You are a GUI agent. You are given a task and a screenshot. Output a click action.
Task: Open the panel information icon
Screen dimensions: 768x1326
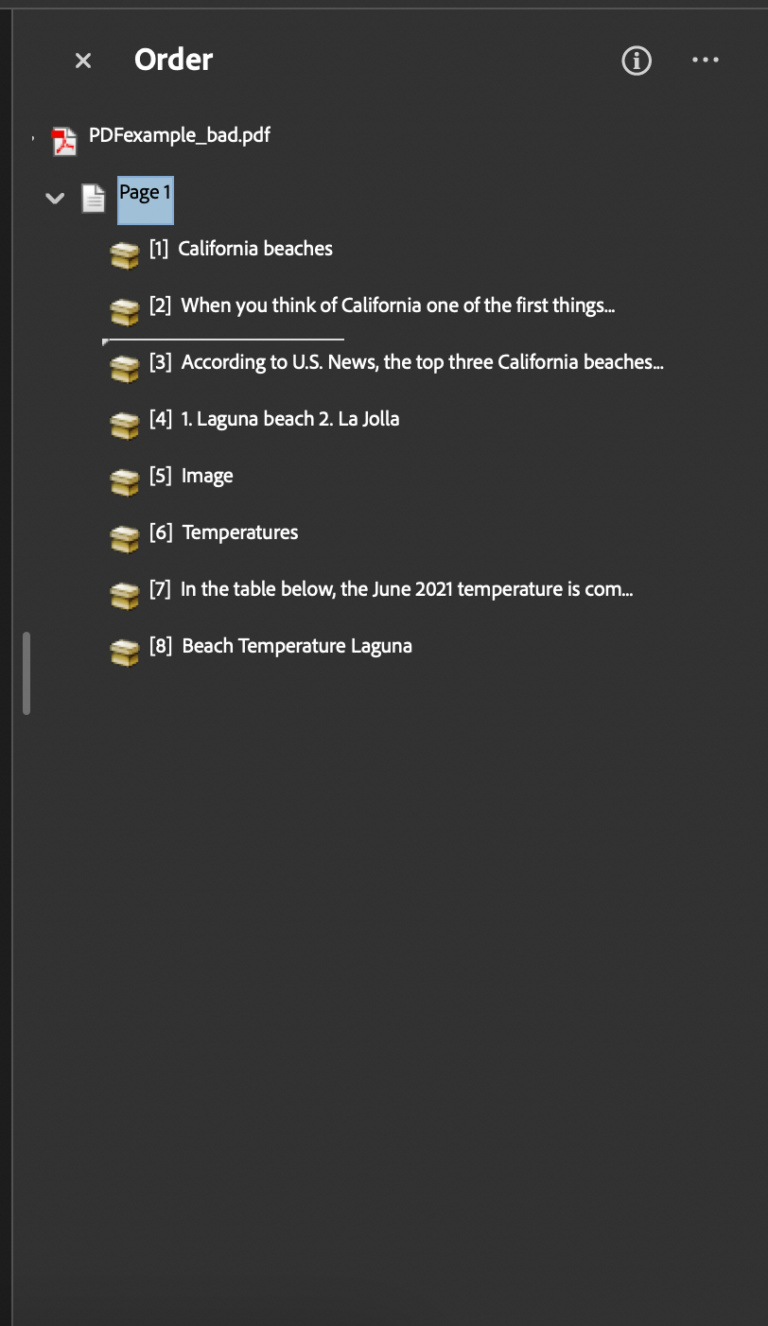(x=635, y=60)
